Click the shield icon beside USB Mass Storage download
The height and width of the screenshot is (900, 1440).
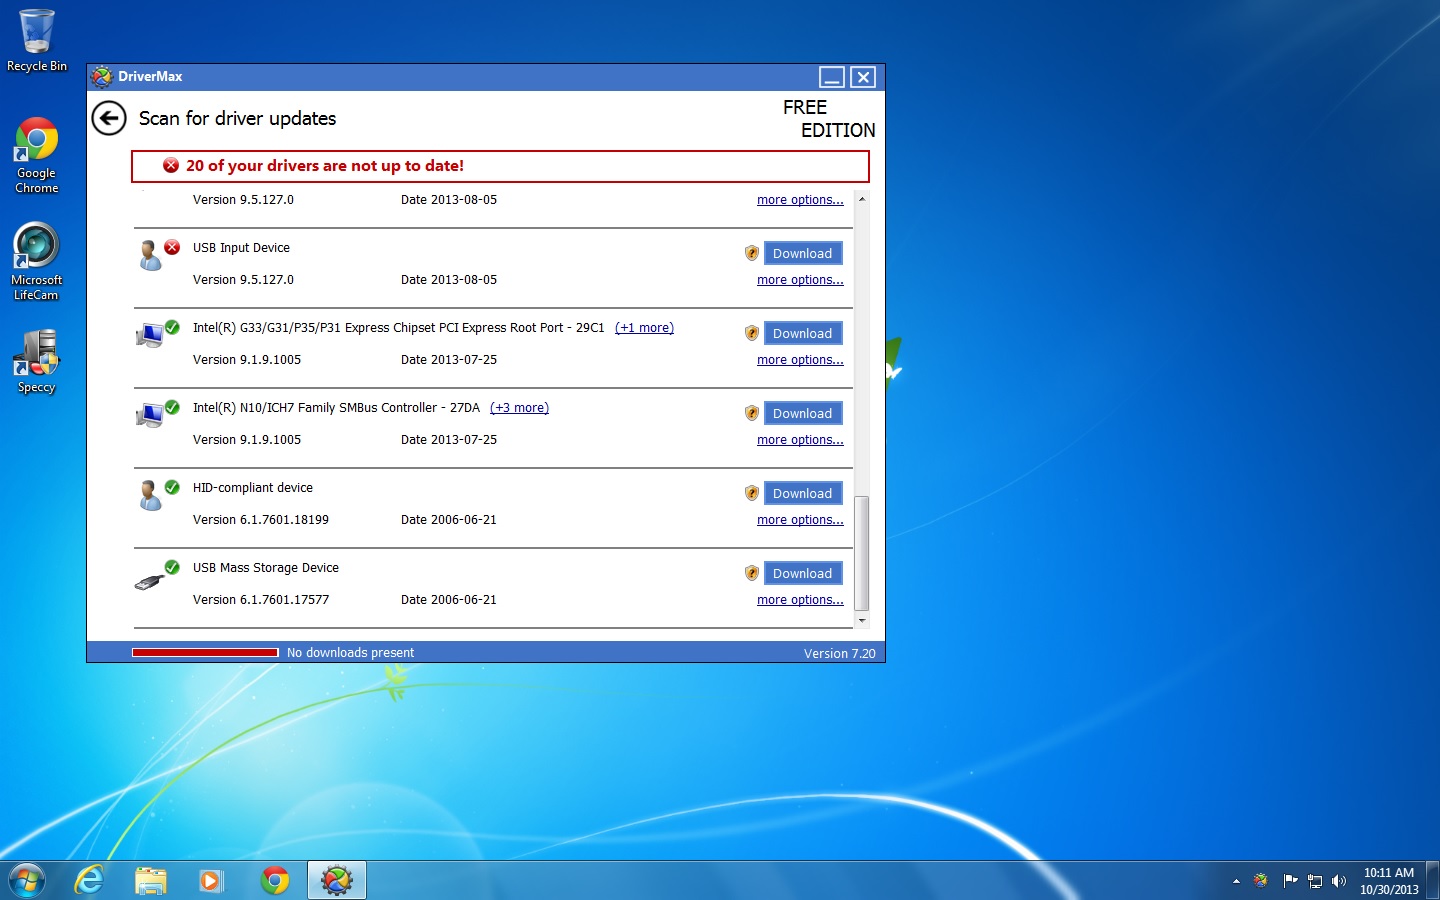pyautogui.click(x=752, y=573)
